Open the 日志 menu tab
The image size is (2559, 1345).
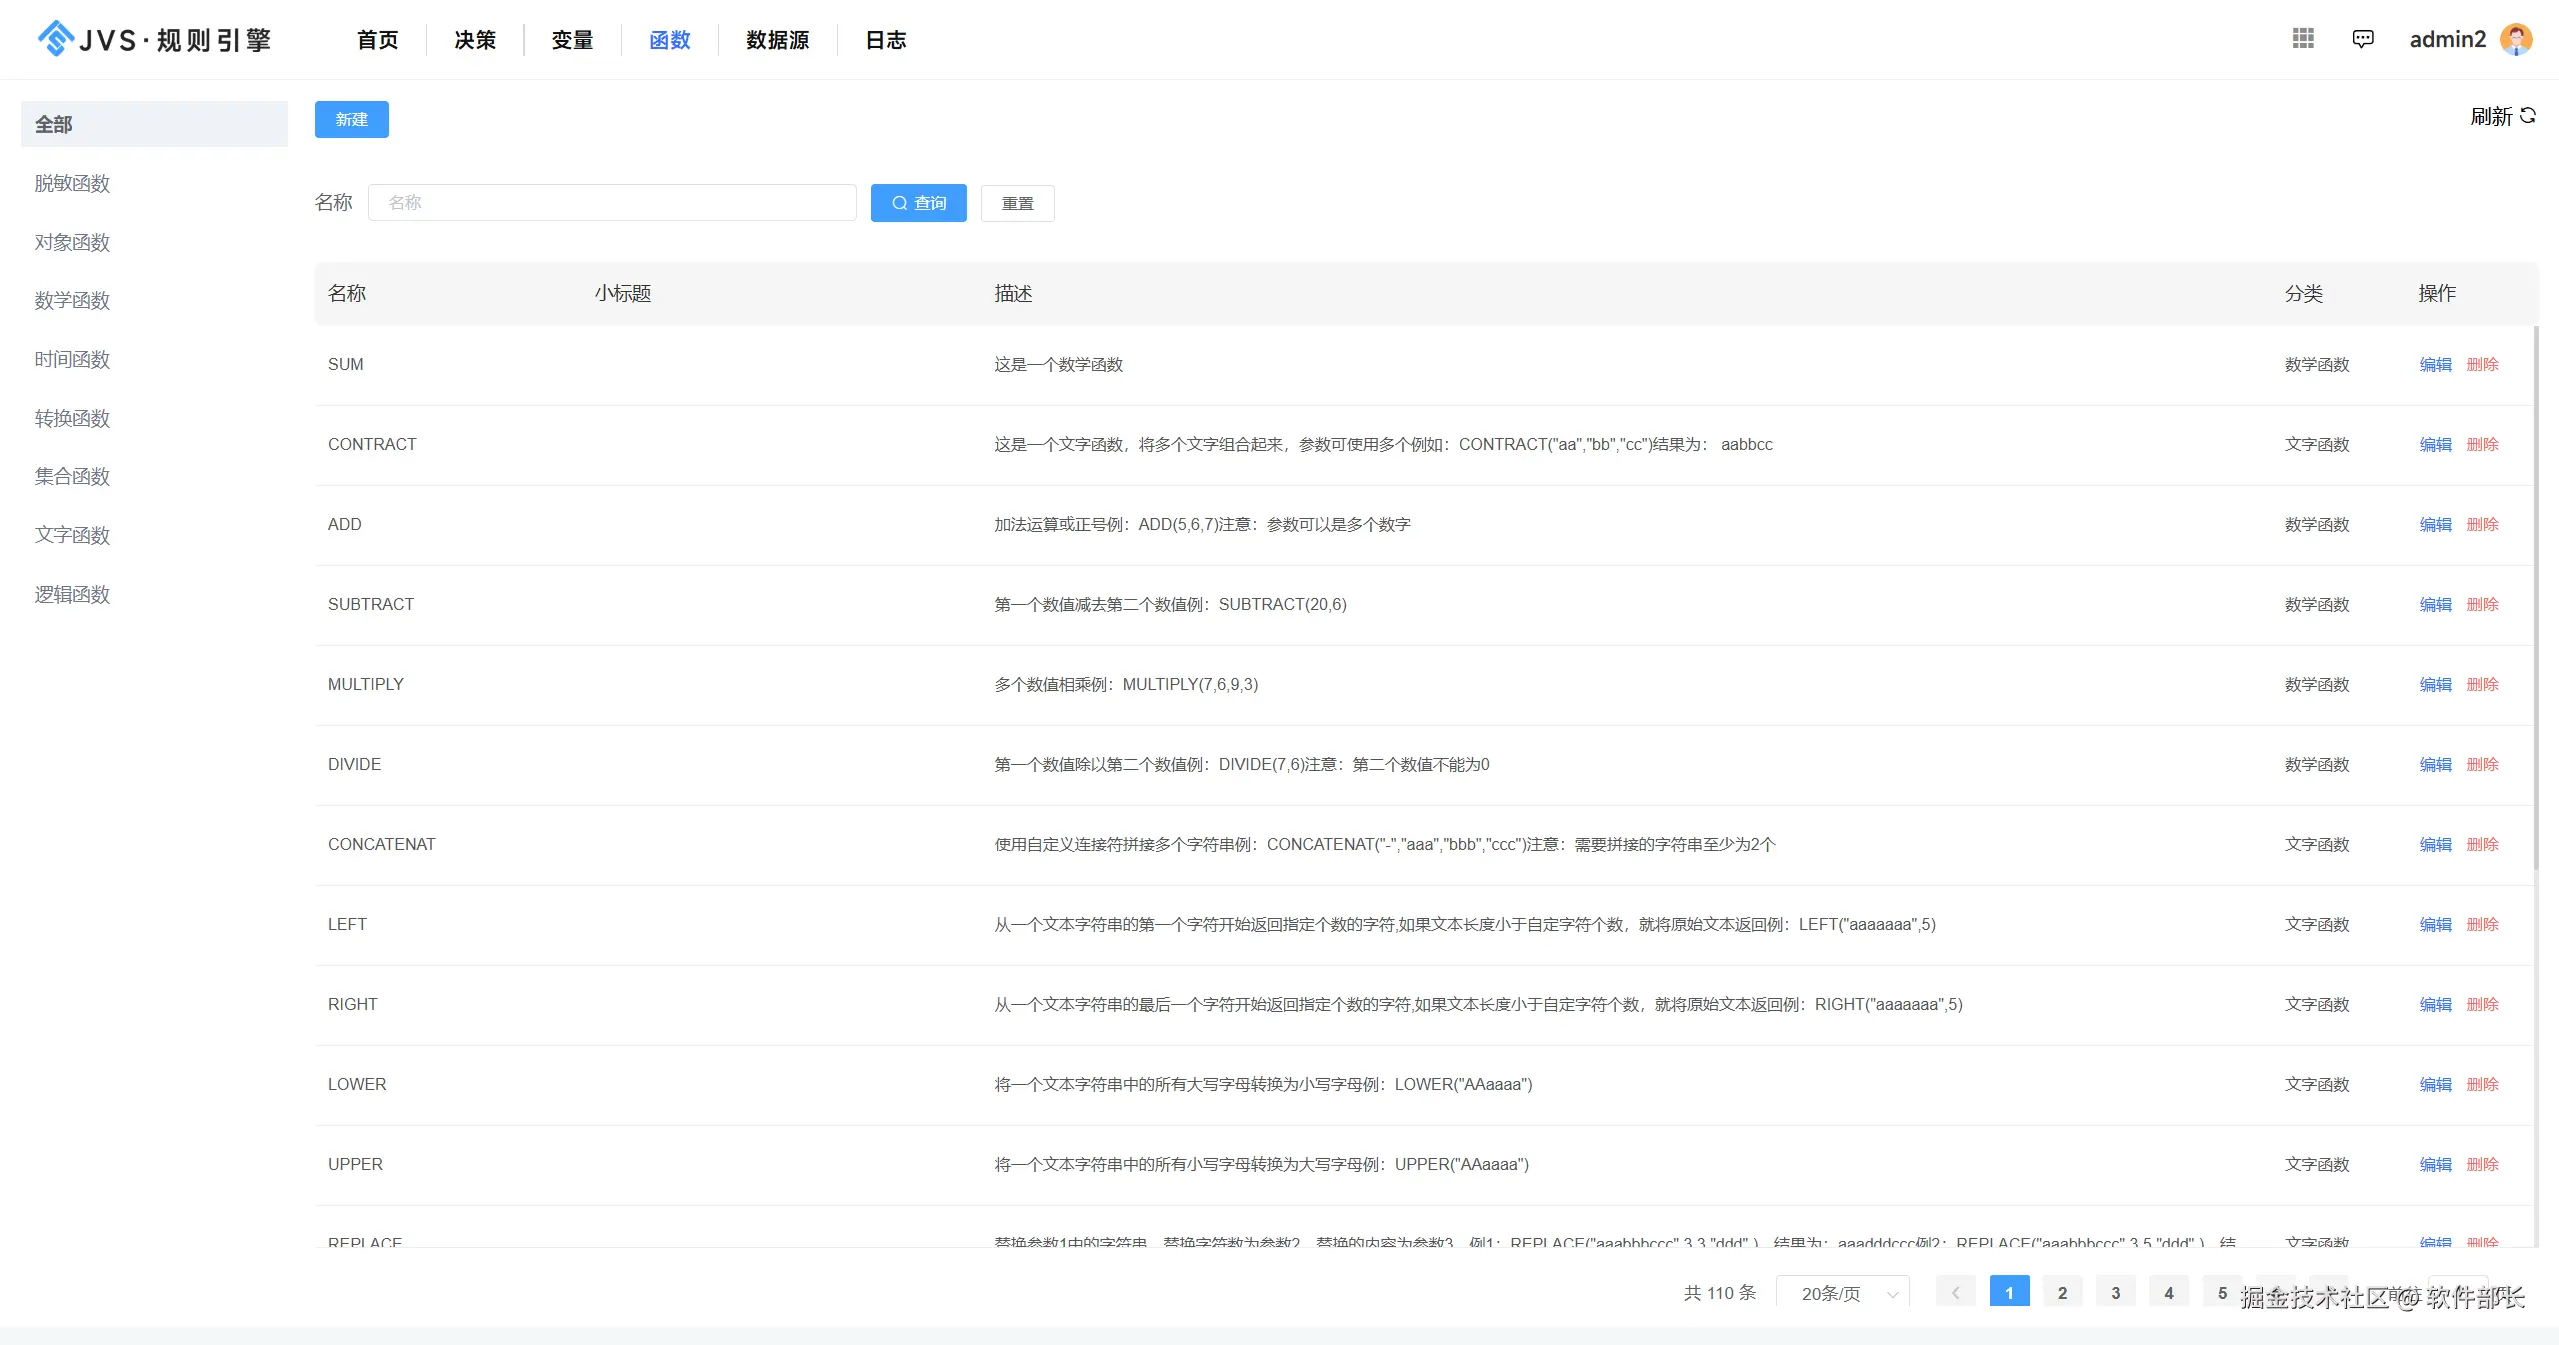885,40
